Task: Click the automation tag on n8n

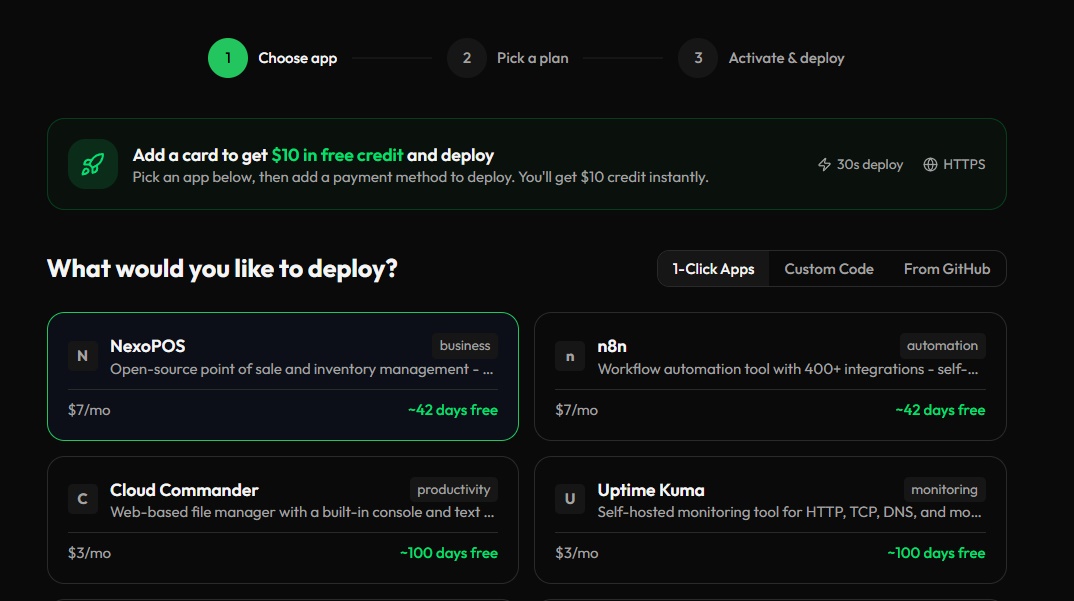Action: tap(942, 345)
